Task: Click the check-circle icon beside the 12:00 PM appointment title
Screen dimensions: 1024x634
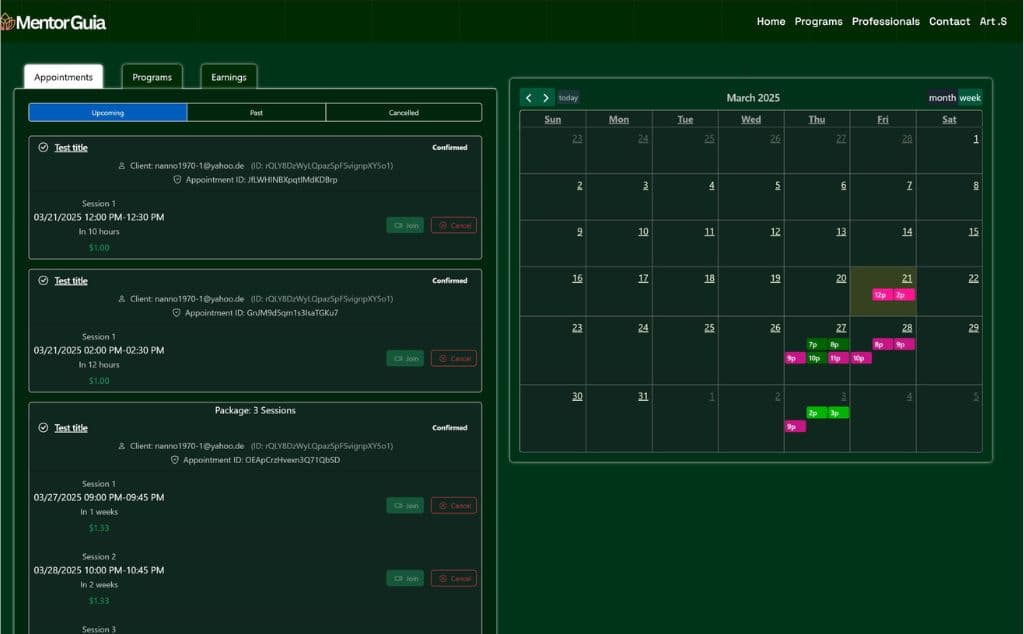Action: pyautogui.click(x=43, y=147)
